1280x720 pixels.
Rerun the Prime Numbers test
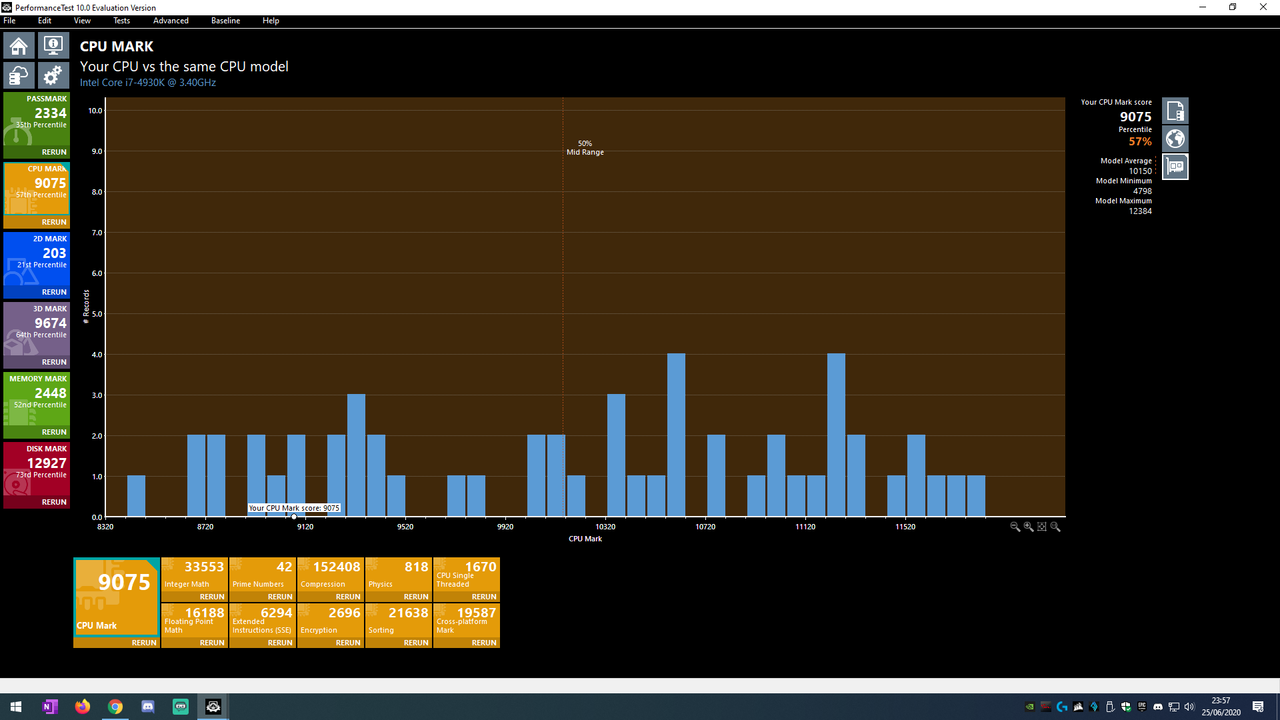coord(280,597)
